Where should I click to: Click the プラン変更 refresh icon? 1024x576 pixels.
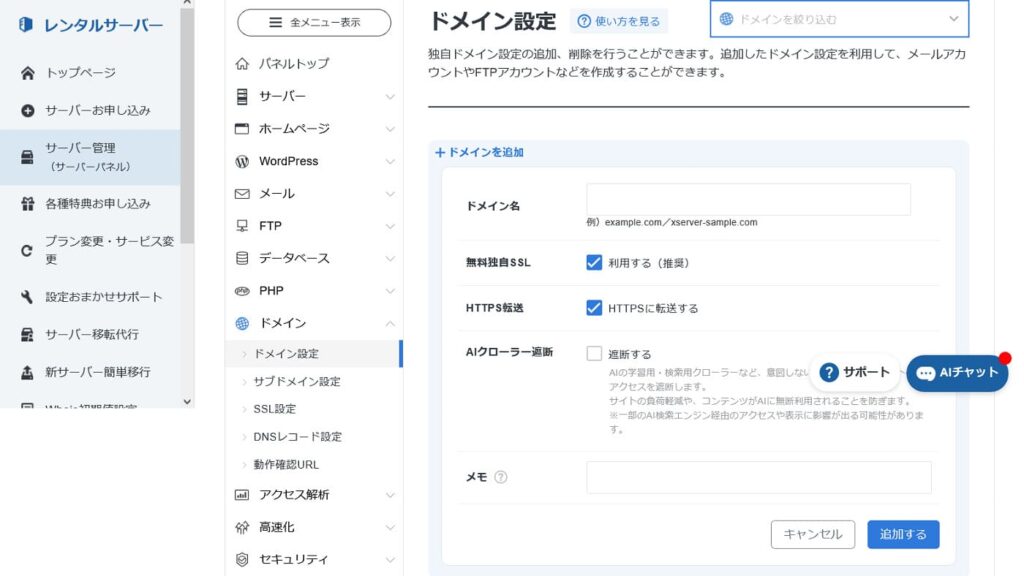point(27,250)
